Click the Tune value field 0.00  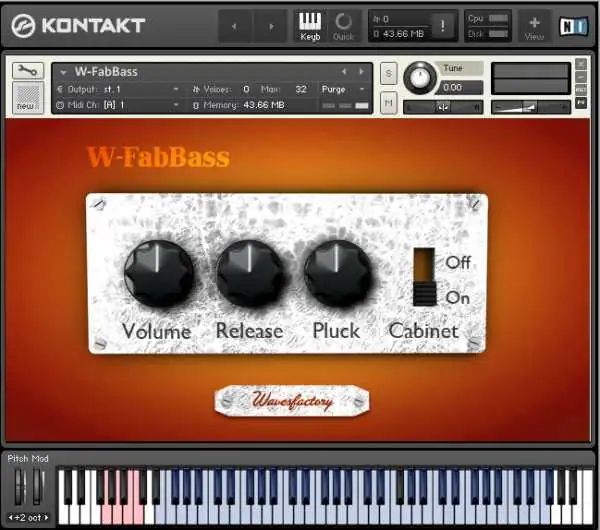459,87
